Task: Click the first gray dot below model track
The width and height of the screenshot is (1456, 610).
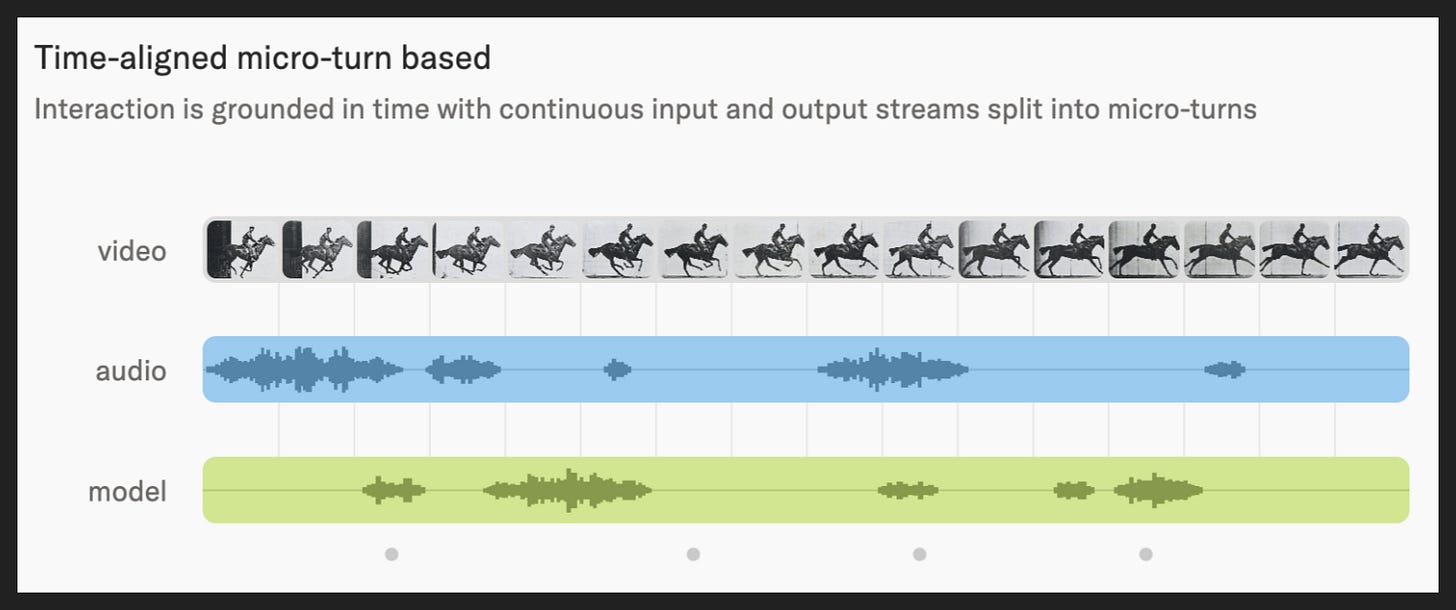Action: [392, 554]
